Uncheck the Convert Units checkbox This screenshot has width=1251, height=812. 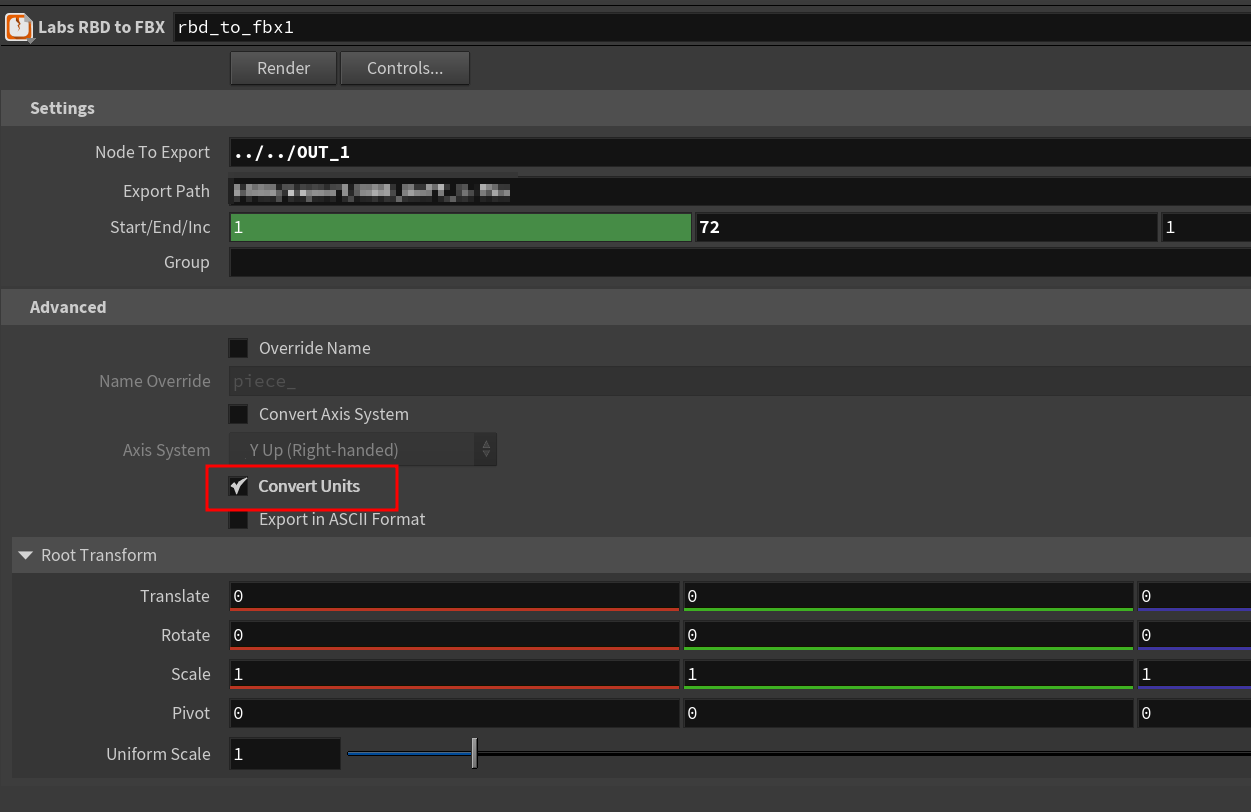click(238, 486)
